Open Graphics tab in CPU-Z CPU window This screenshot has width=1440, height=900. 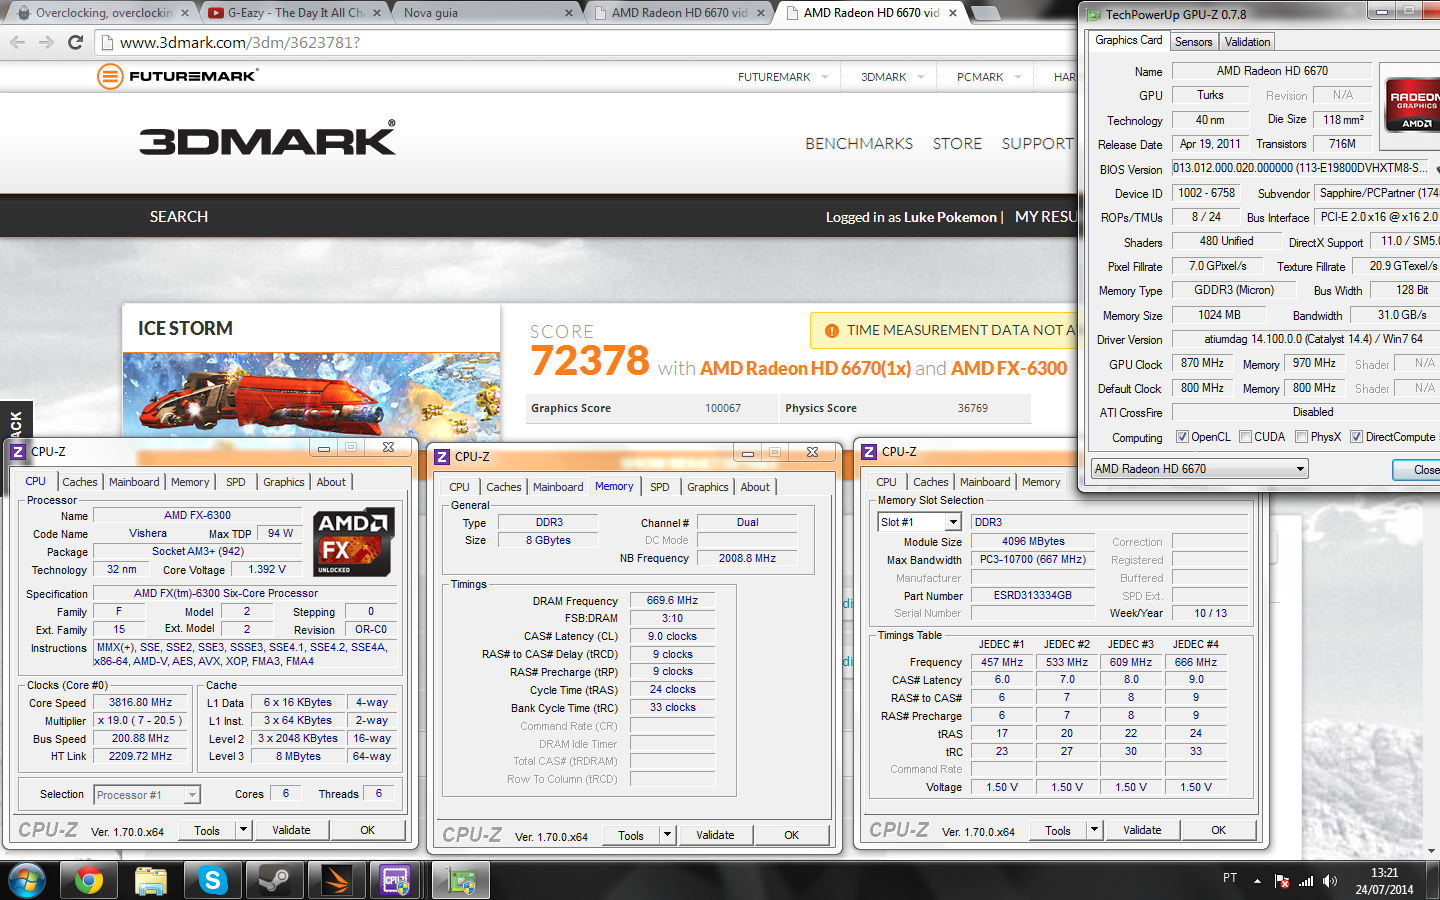point(284,482)
